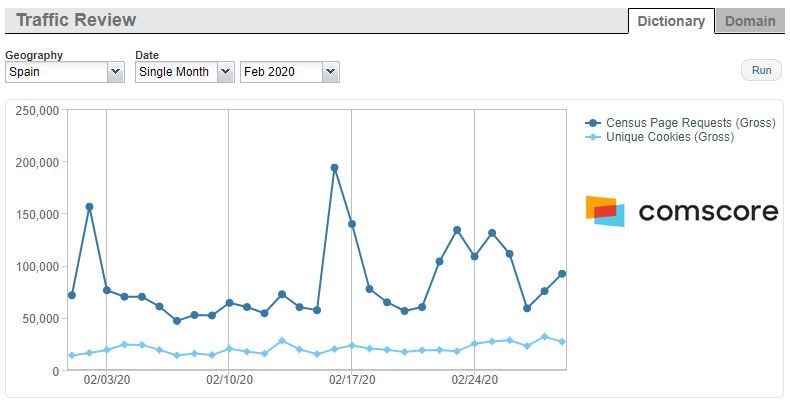Screen dimensions: 790x411
Task: Select the first Census Page Requests data point
Action: point(72,295)
